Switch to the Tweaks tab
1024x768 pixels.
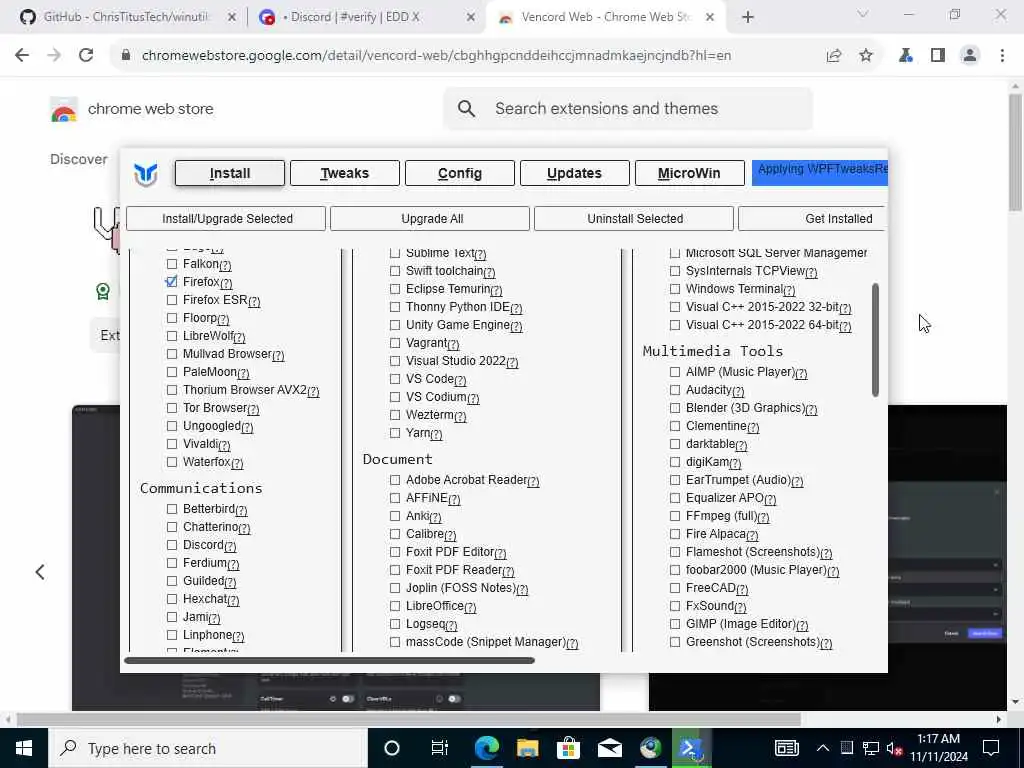pos(345,173)
